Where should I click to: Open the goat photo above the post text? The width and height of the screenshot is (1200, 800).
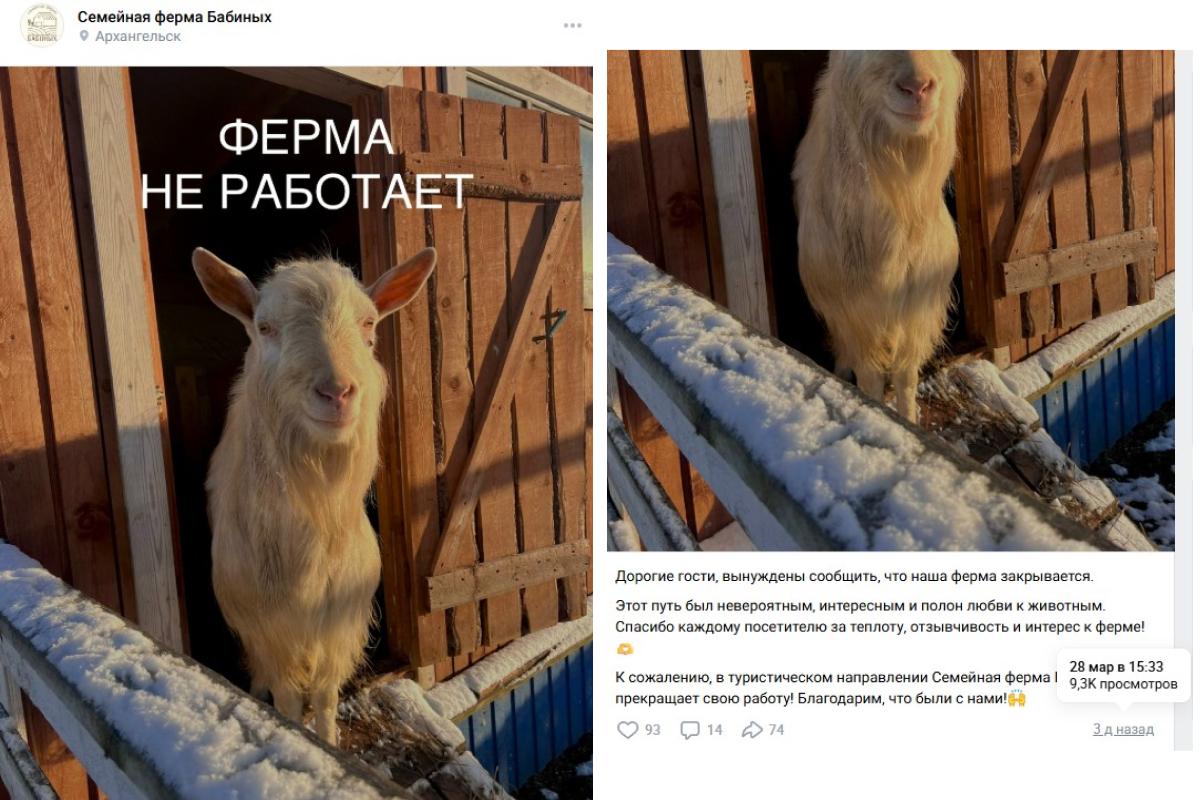[x=890, y=300]
